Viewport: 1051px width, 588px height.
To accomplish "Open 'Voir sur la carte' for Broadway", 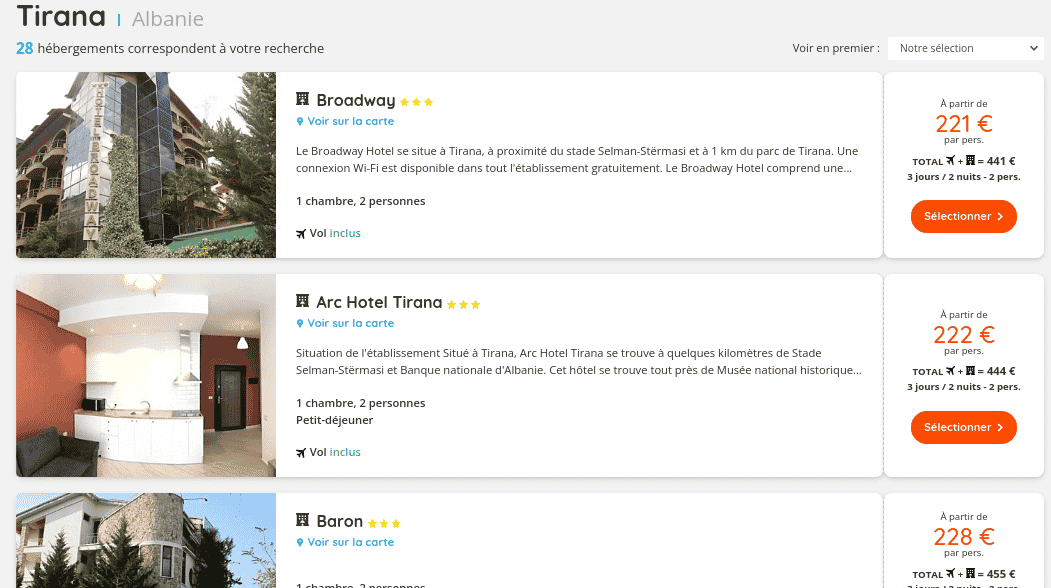I will pos(350,121).
